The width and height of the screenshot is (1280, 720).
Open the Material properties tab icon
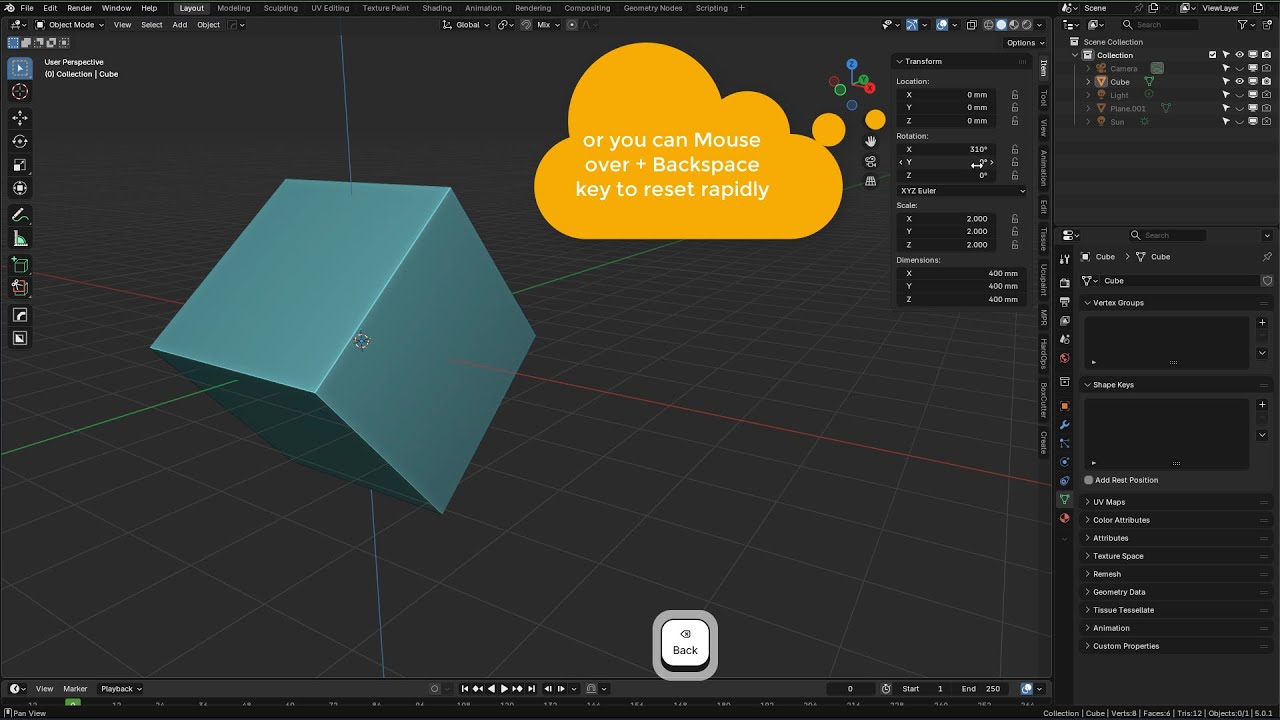1064,518
